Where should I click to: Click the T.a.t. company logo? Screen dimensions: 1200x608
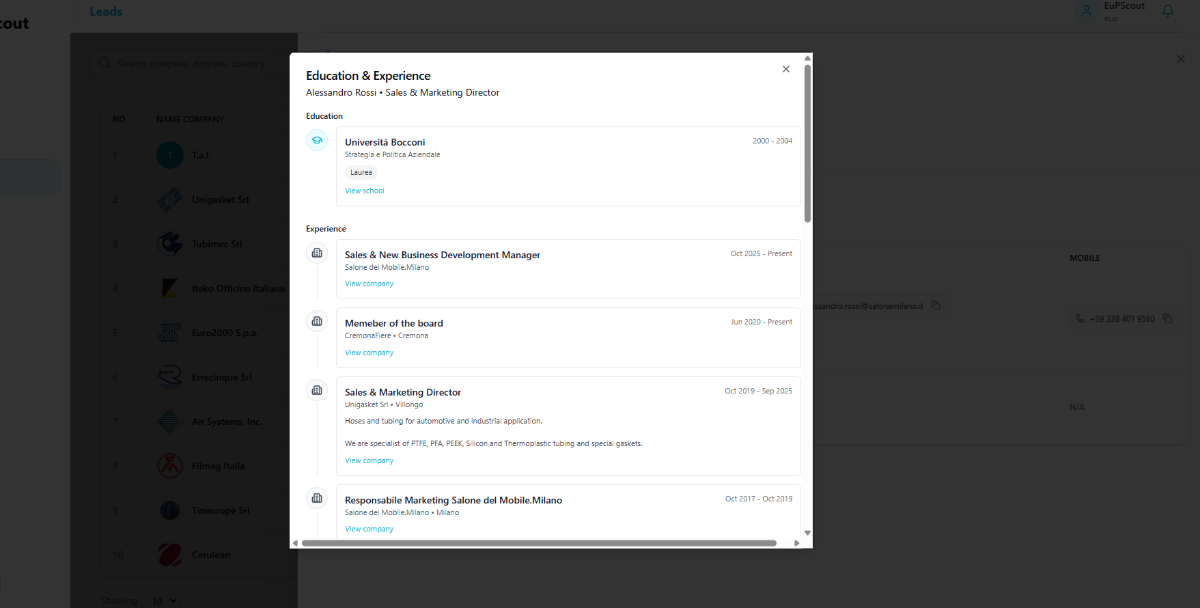coord(170,155)
